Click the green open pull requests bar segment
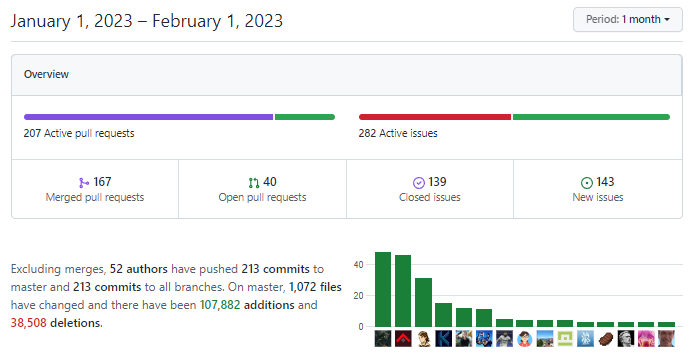The width and height of the screenshot is (697, 363). coord(304,117)
